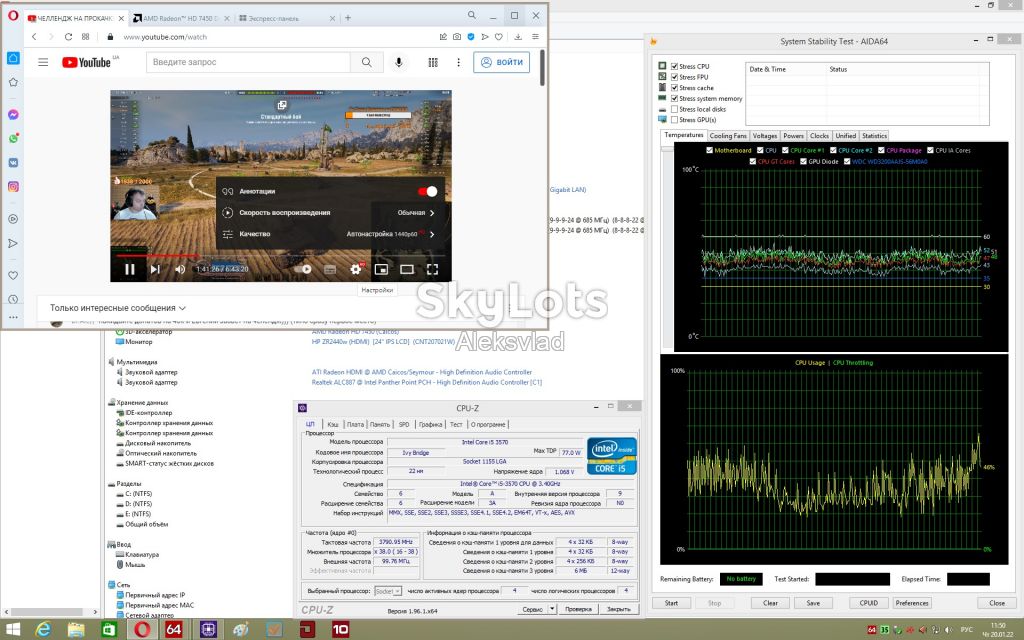Uncheck Stress FPU in AIDA64

tap(675, 77)
